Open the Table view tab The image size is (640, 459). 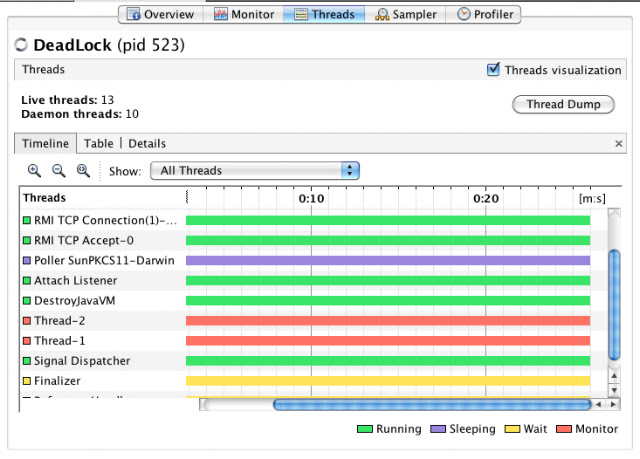(x=98, y=144)
